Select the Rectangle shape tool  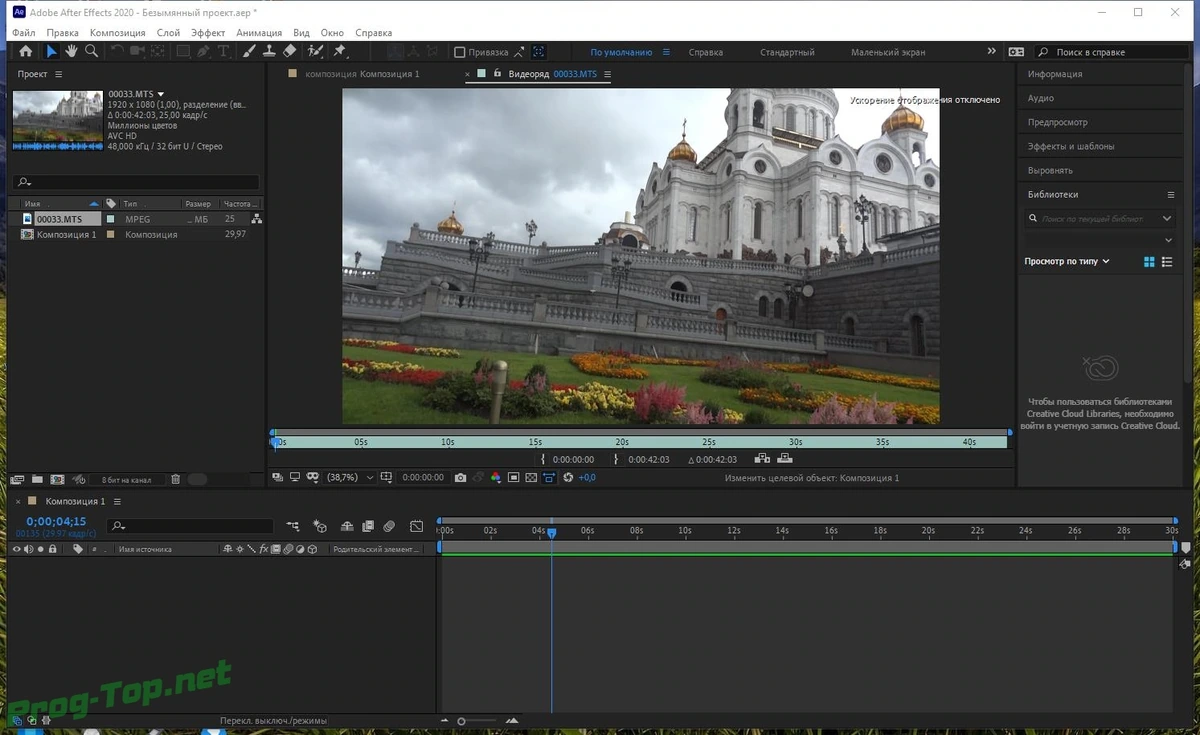(x=184, y=51)
